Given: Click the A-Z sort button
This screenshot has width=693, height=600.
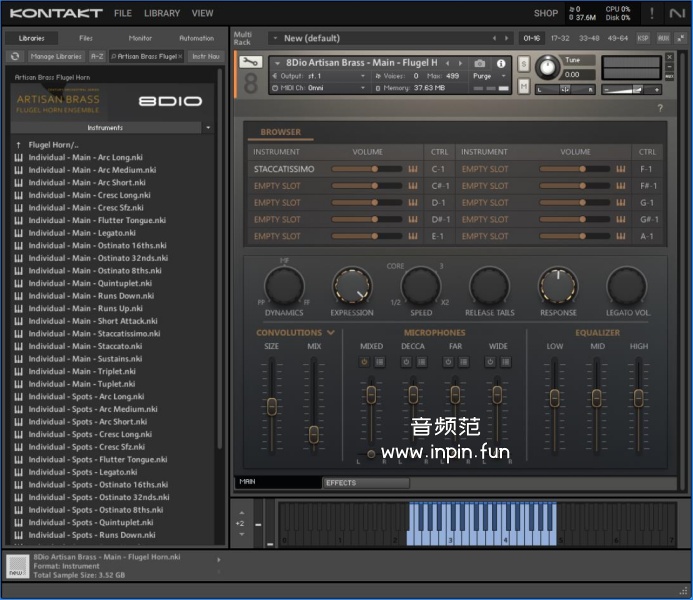Looking at the screenshot, I should [97, 57].
